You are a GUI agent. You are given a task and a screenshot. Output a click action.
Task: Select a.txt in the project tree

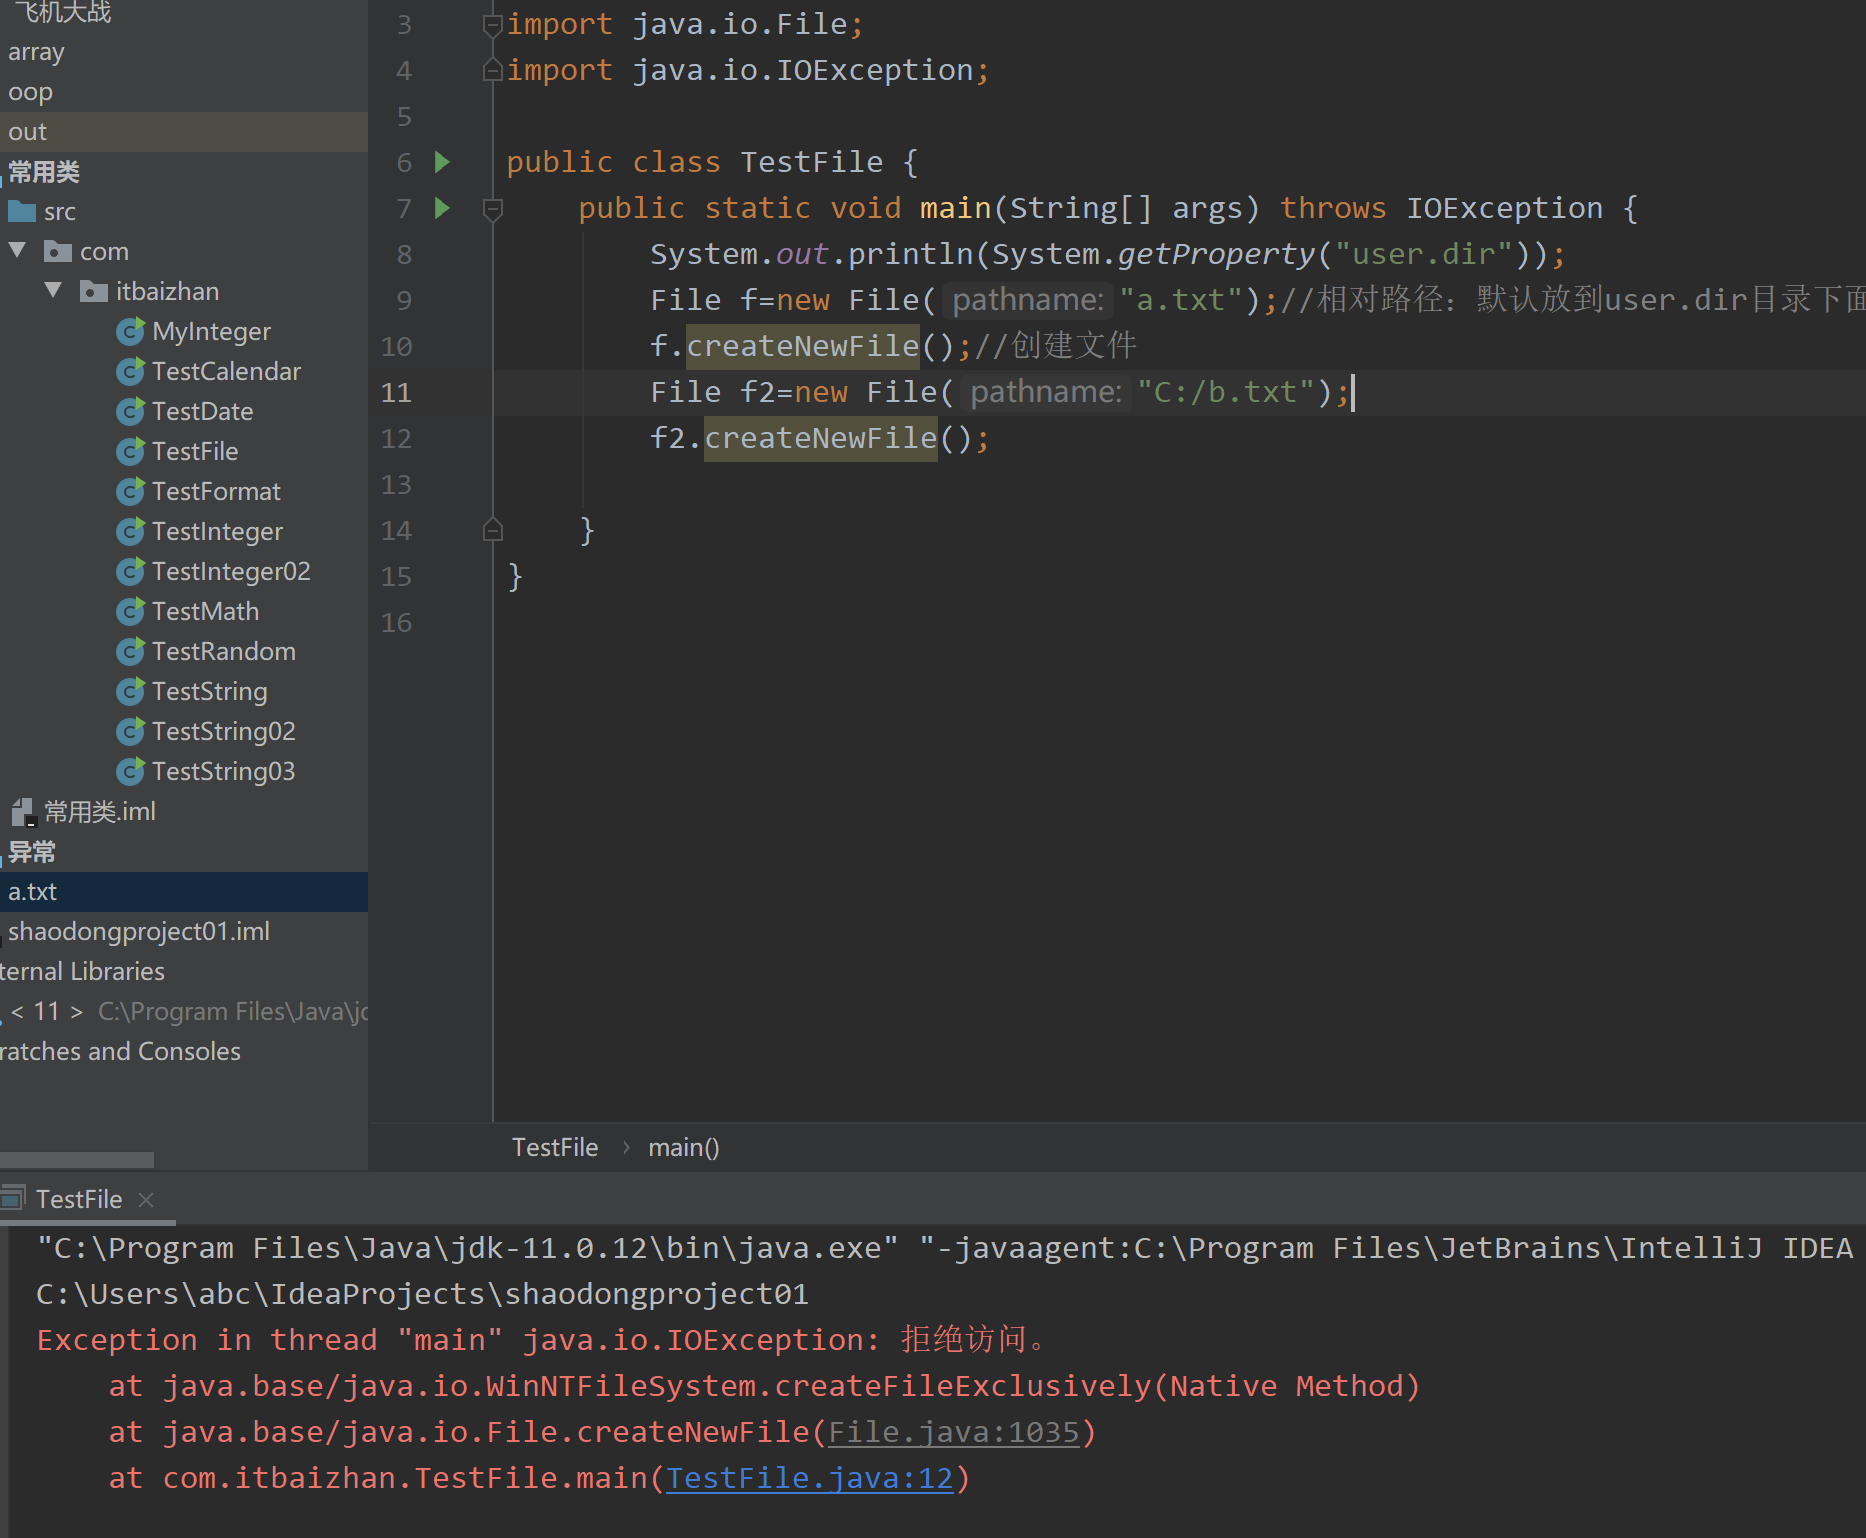pyautogui.click(x=184, y=891)
